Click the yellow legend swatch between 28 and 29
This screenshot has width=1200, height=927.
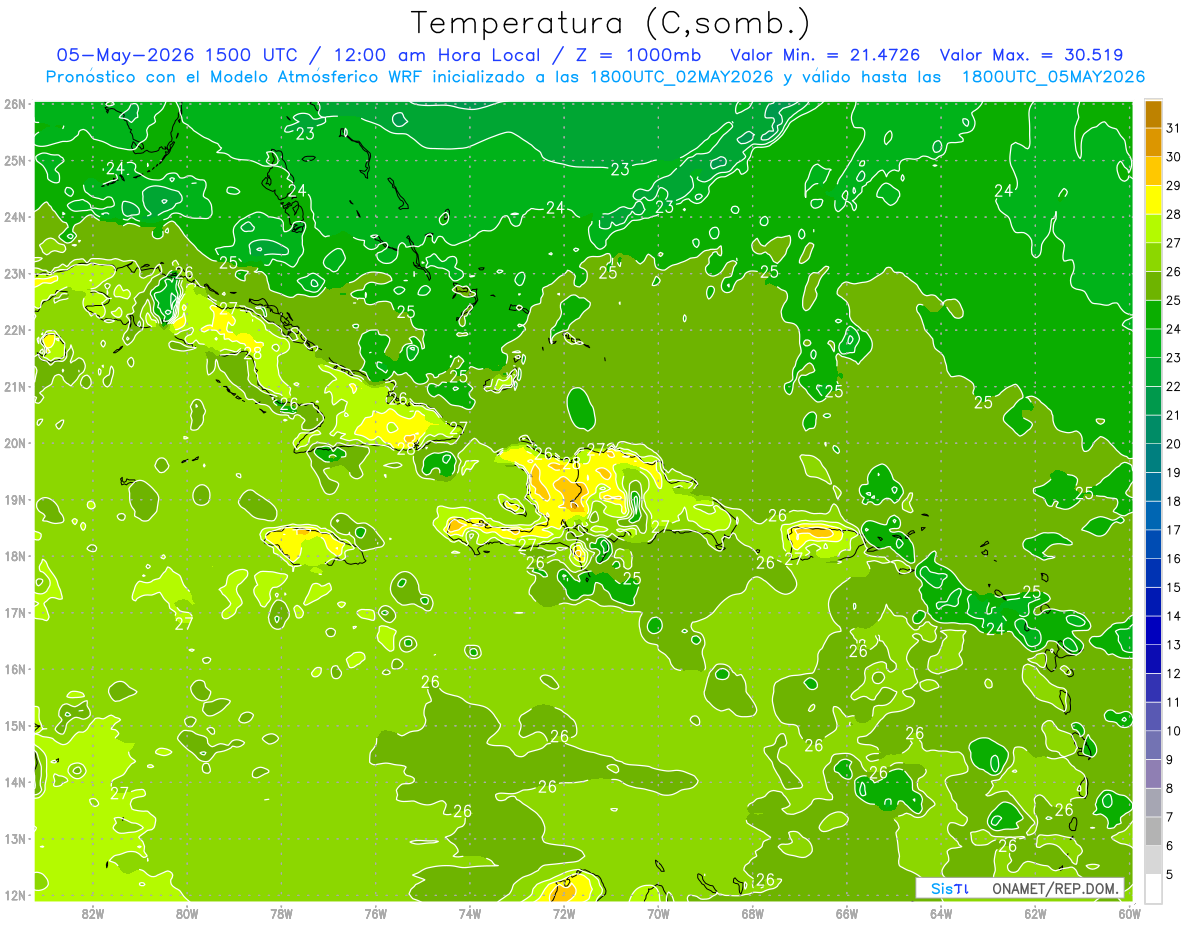tap(1153, 199)
